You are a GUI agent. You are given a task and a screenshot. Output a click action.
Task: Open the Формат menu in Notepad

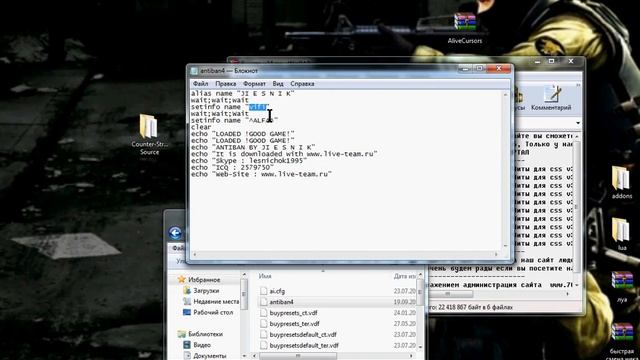point(254,84)
